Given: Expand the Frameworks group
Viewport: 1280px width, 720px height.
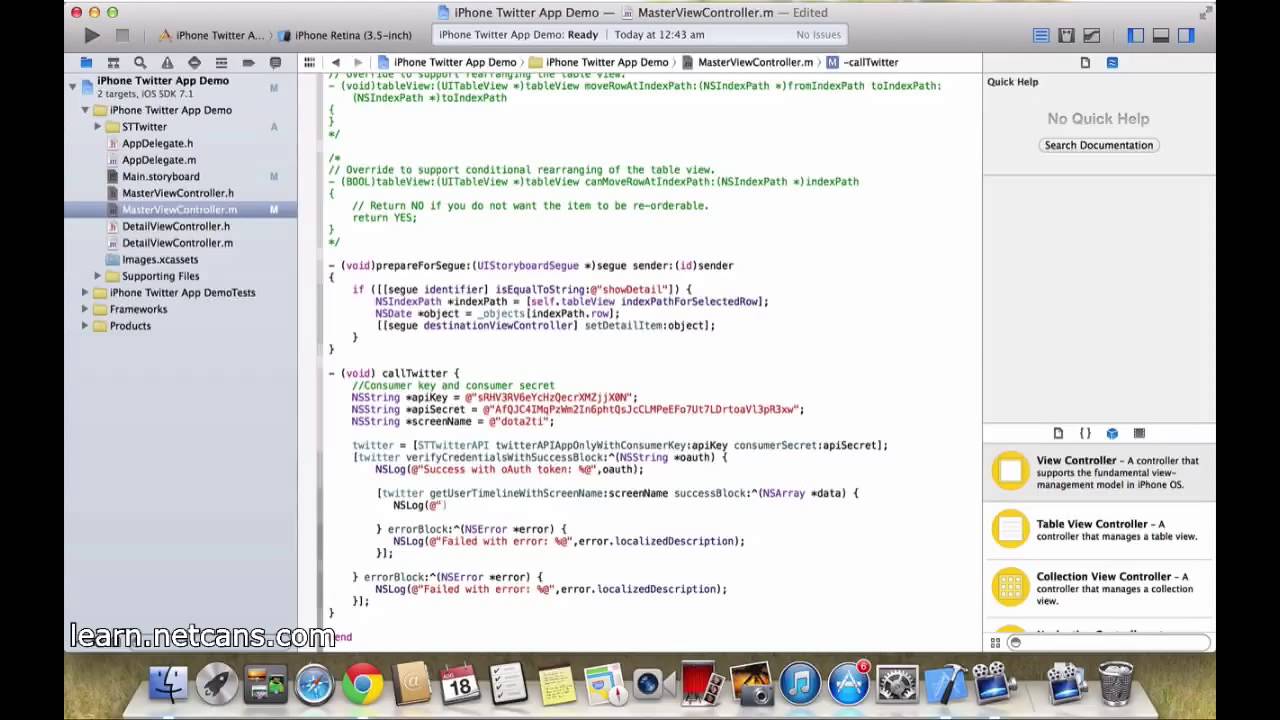Looking at the screenshot, I should tap(85, 309).
